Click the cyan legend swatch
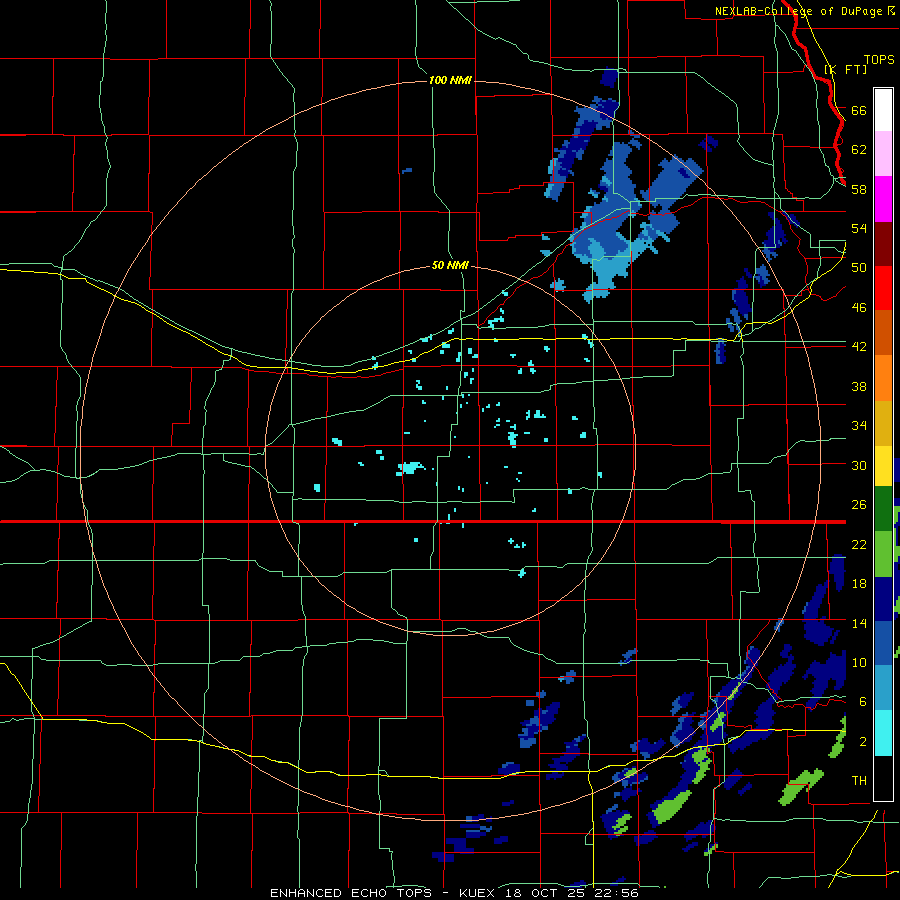The height and width of the screenshot is (900, 900). point(883,733)
